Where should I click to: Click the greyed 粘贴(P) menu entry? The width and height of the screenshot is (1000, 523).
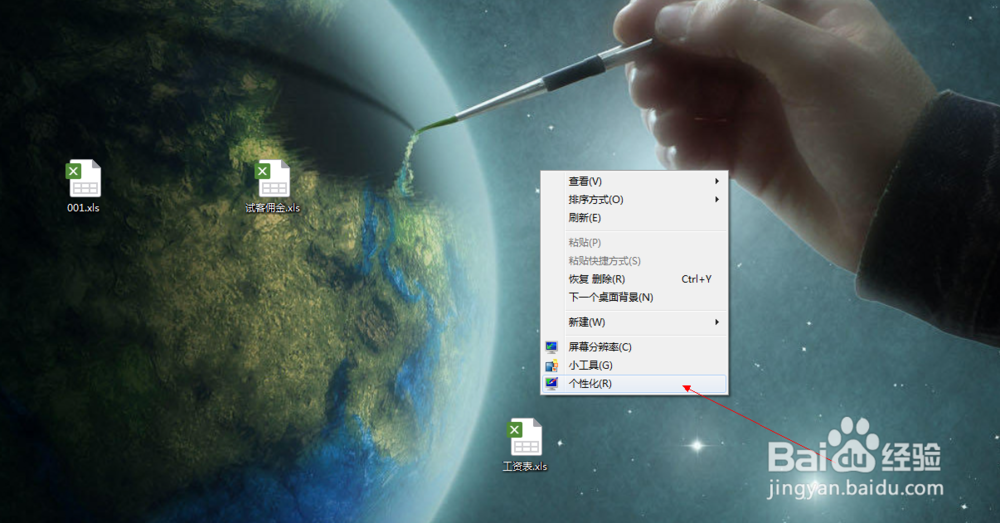[634, 242]
